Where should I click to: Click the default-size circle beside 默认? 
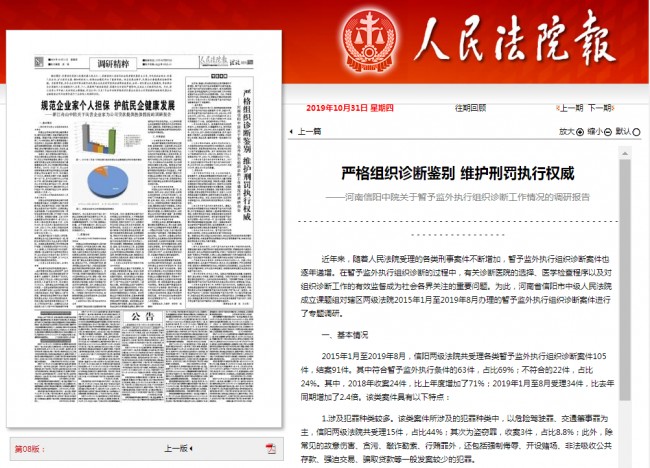636,132
